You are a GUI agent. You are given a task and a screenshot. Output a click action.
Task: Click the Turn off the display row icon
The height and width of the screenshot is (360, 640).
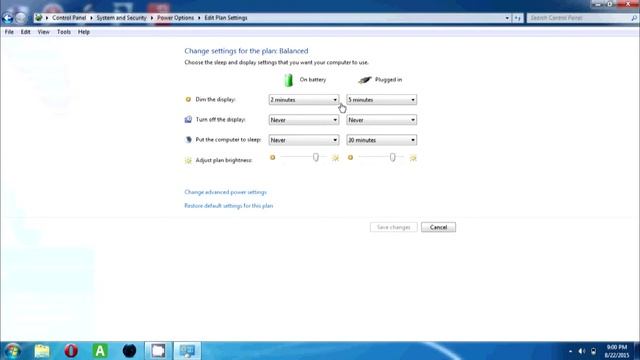188,120
